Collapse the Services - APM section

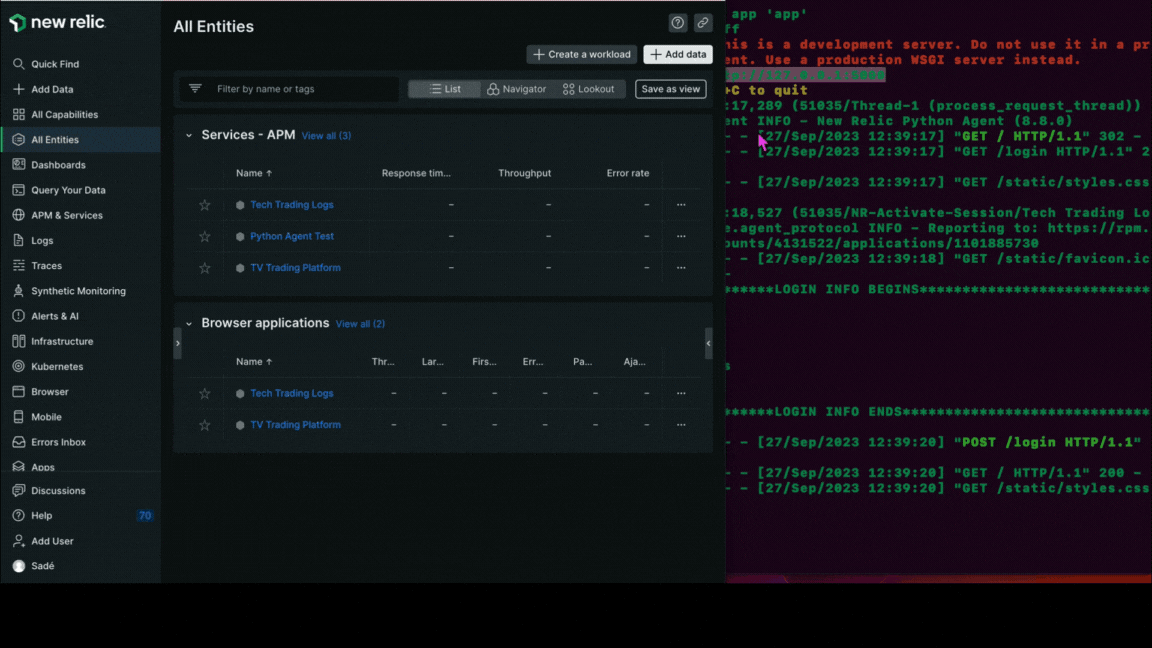[189, 134]
